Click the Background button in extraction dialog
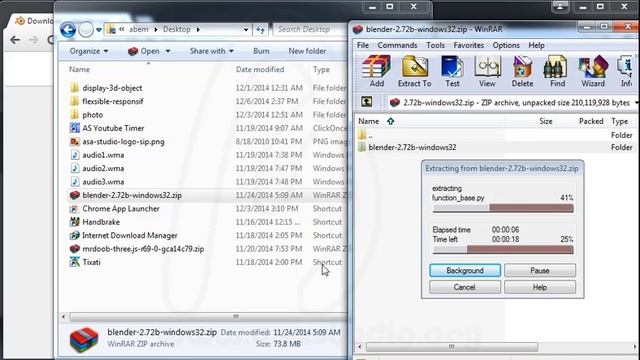Screen dimensions: 640x360 pos(465,271)
